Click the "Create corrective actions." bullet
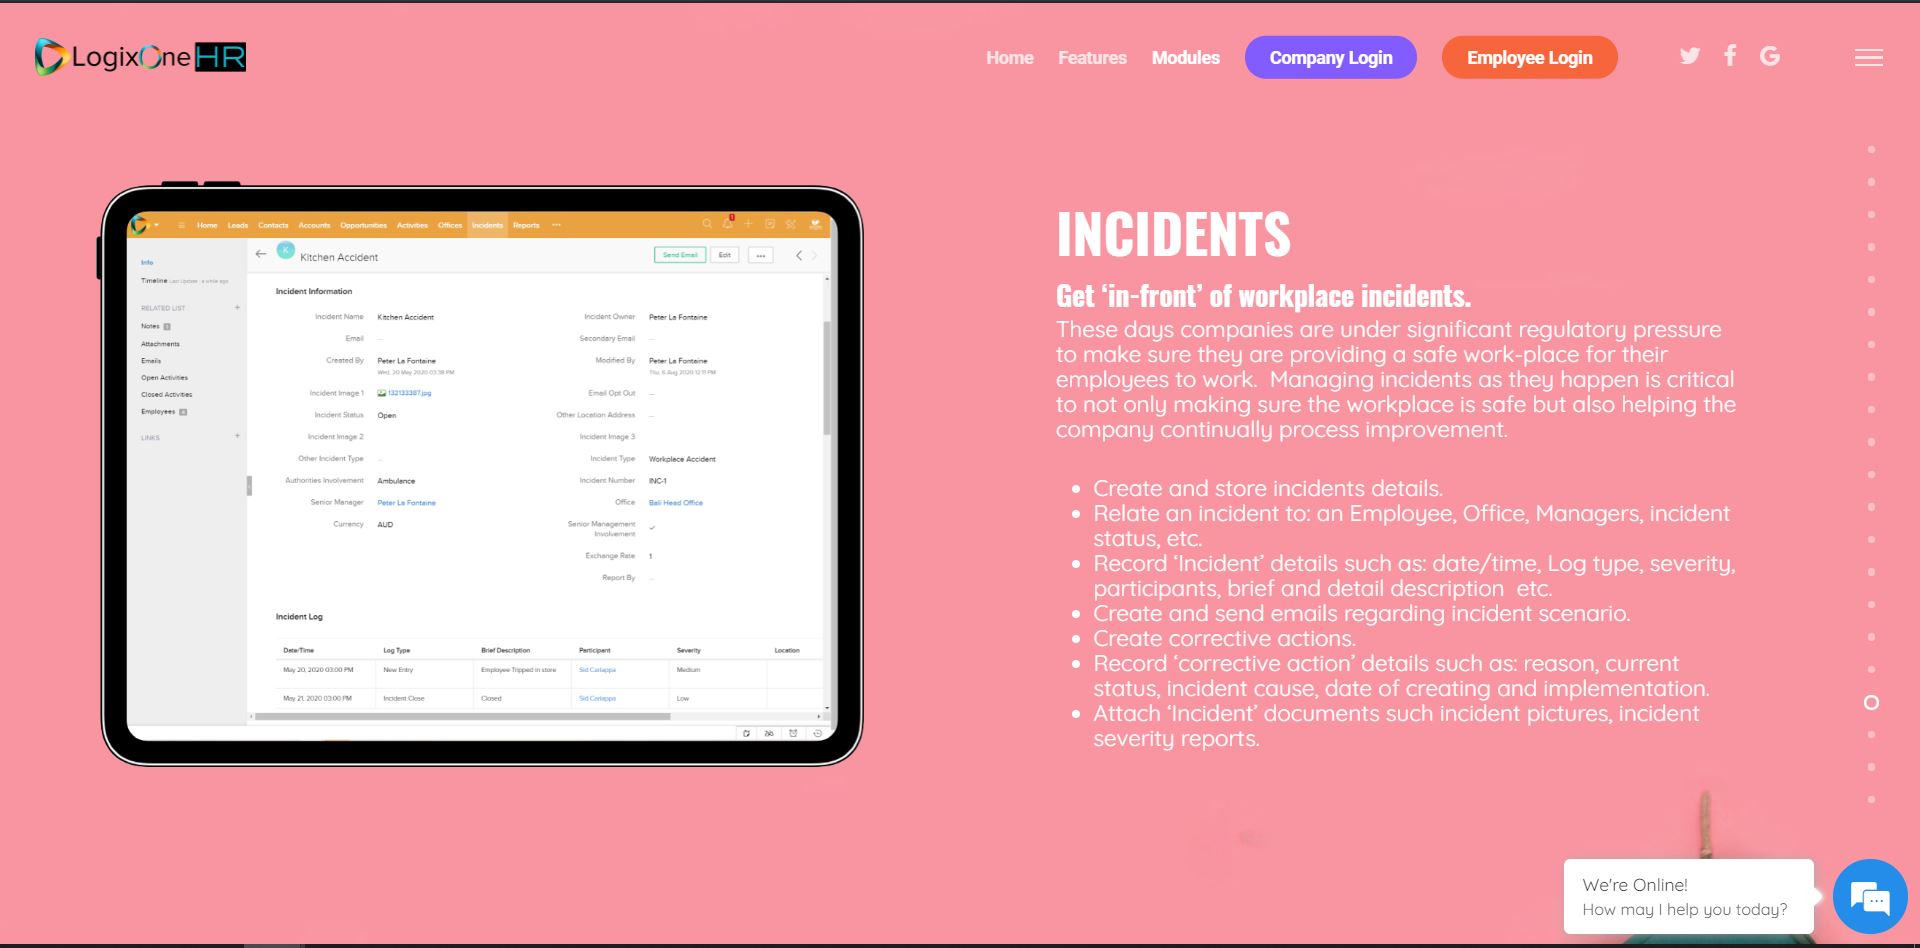 (1224, 639)
